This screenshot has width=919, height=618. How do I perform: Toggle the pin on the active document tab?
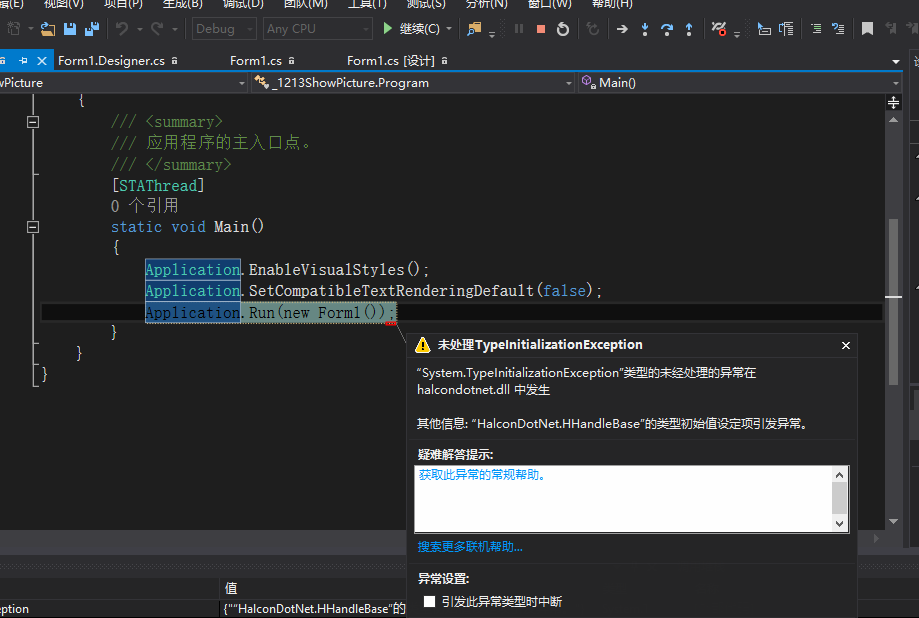23,60
